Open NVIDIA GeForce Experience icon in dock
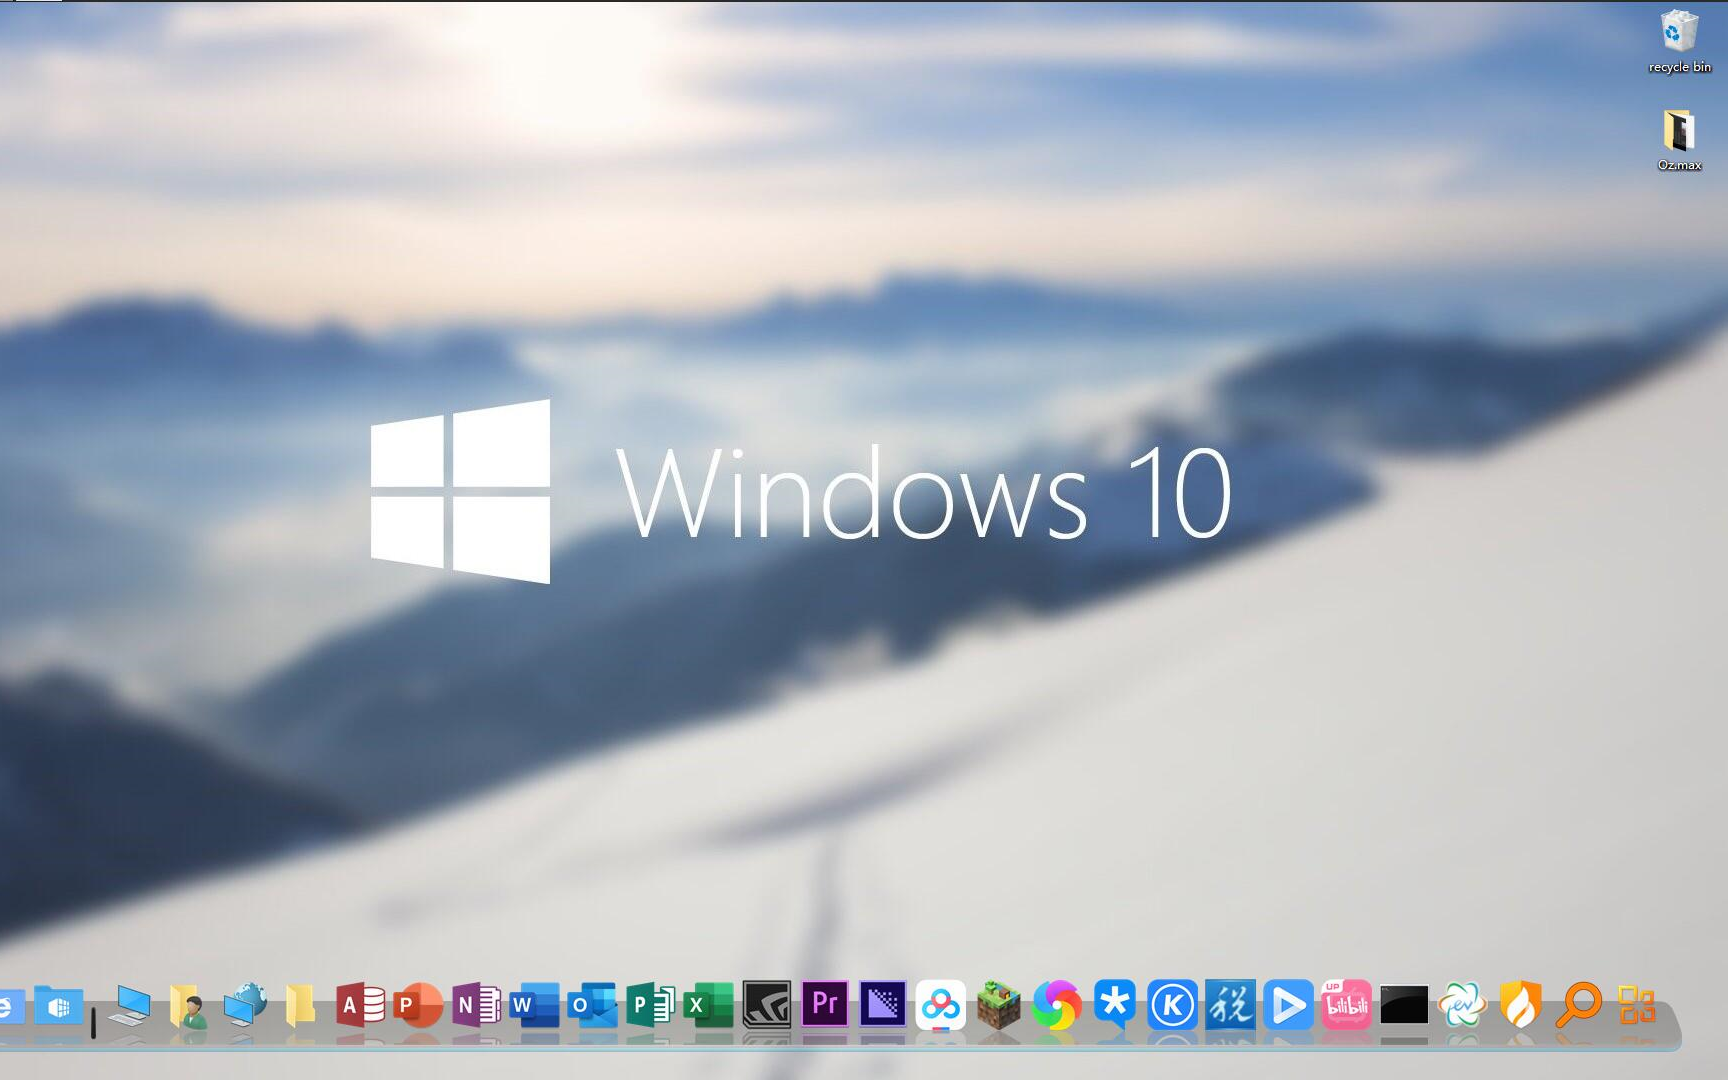 point(767,1006)
